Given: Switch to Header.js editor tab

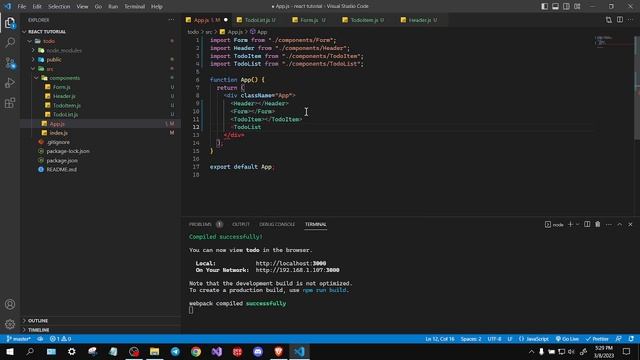Looking at the screenshot, I should pyautogui.click(x=421, y=20).
